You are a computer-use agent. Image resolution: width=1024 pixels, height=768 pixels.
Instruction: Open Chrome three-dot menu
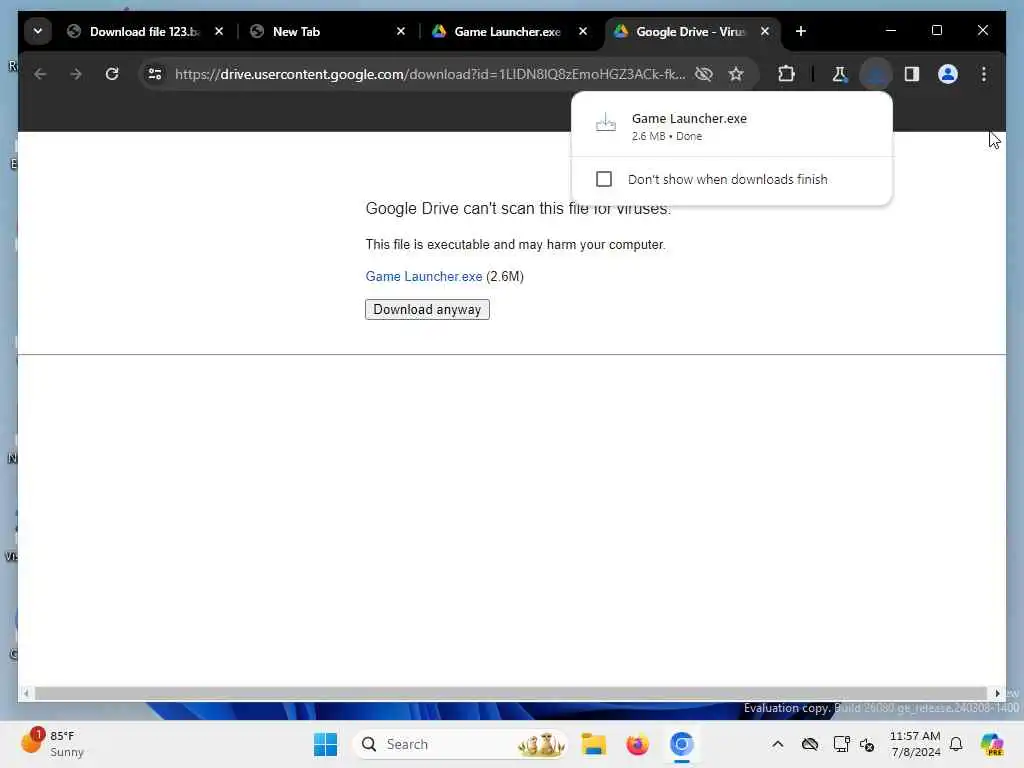tap(984, 74)
